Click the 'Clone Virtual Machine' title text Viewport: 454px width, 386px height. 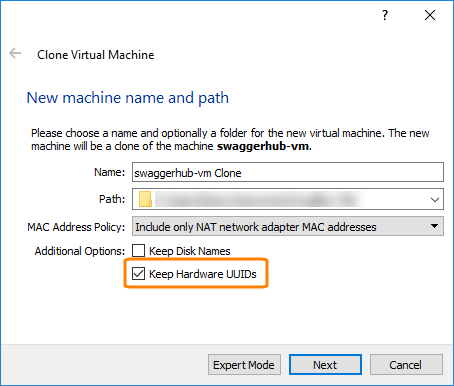point(96,55)
